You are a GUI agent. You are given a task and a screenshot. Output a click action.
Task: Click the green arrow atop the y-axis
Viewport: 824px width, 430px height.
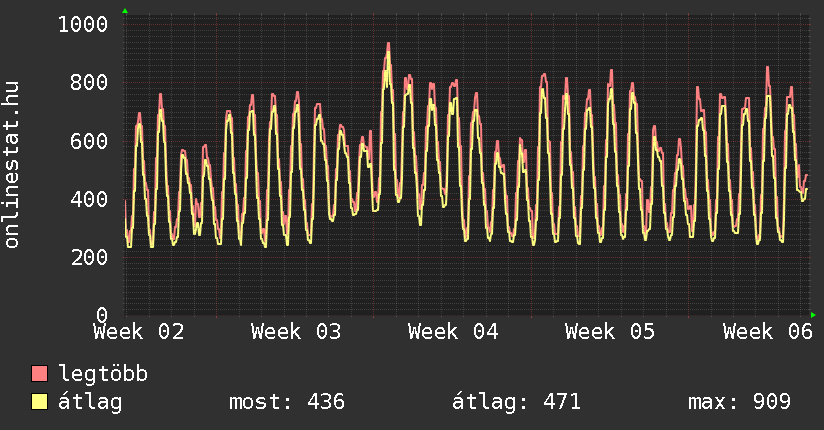pyautogui.click(x=125, y=11)
